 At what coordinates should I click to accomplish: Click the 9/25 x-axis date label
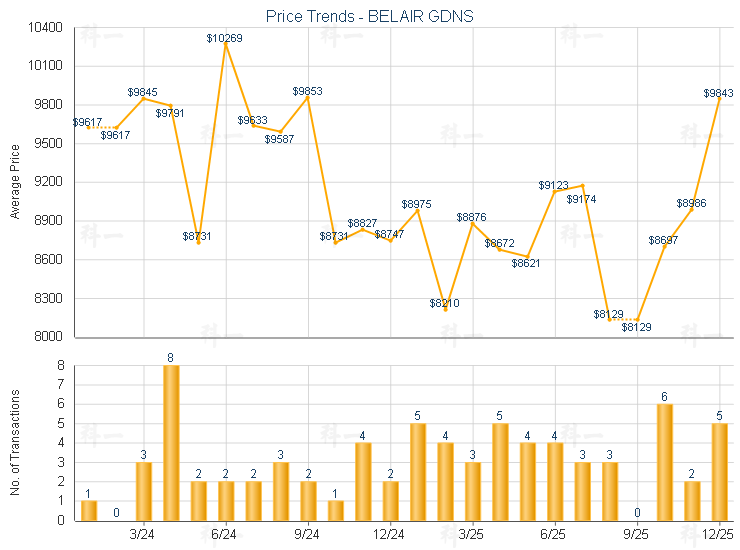[636, 535]
